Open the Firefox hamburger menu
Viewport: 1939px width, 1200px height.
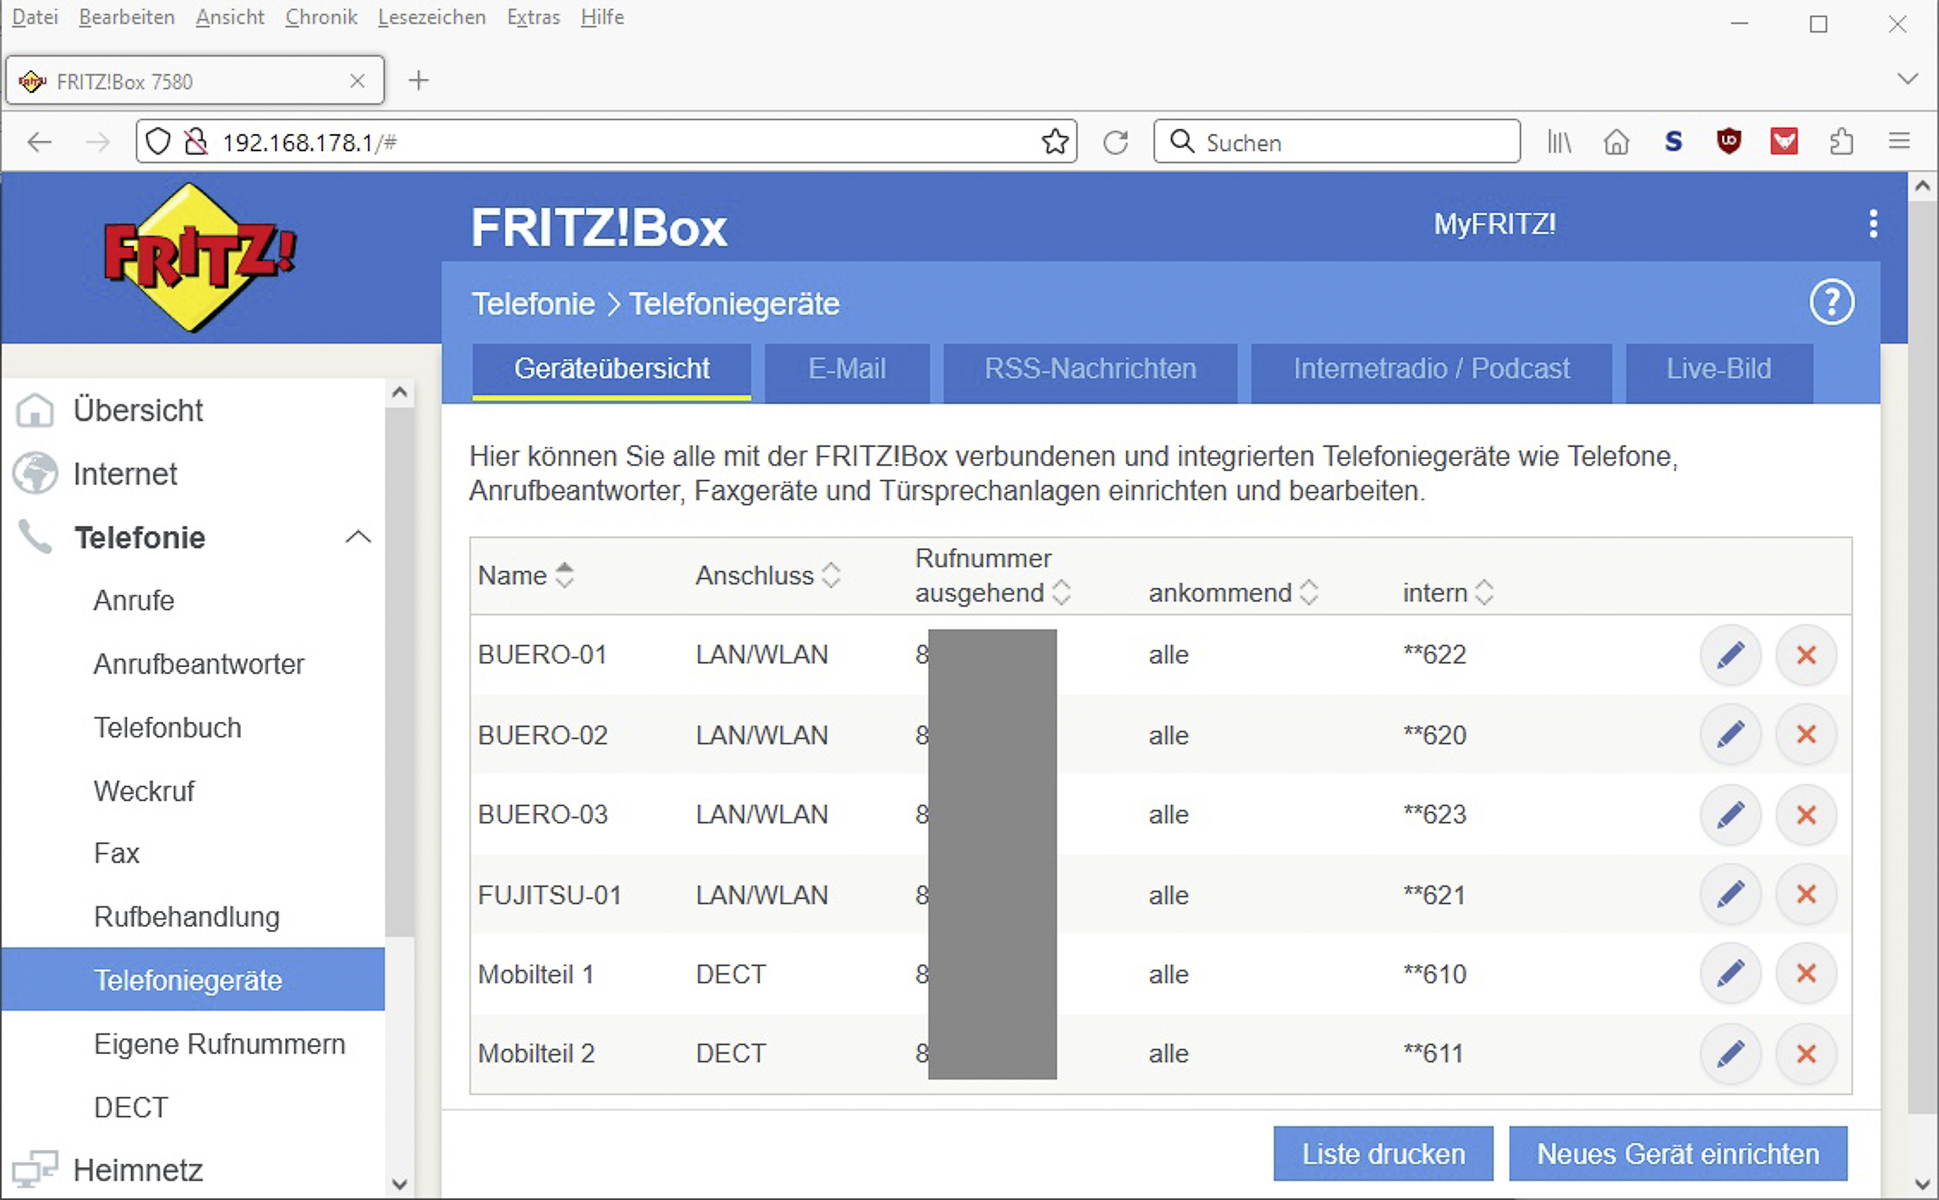point(1899,142)
